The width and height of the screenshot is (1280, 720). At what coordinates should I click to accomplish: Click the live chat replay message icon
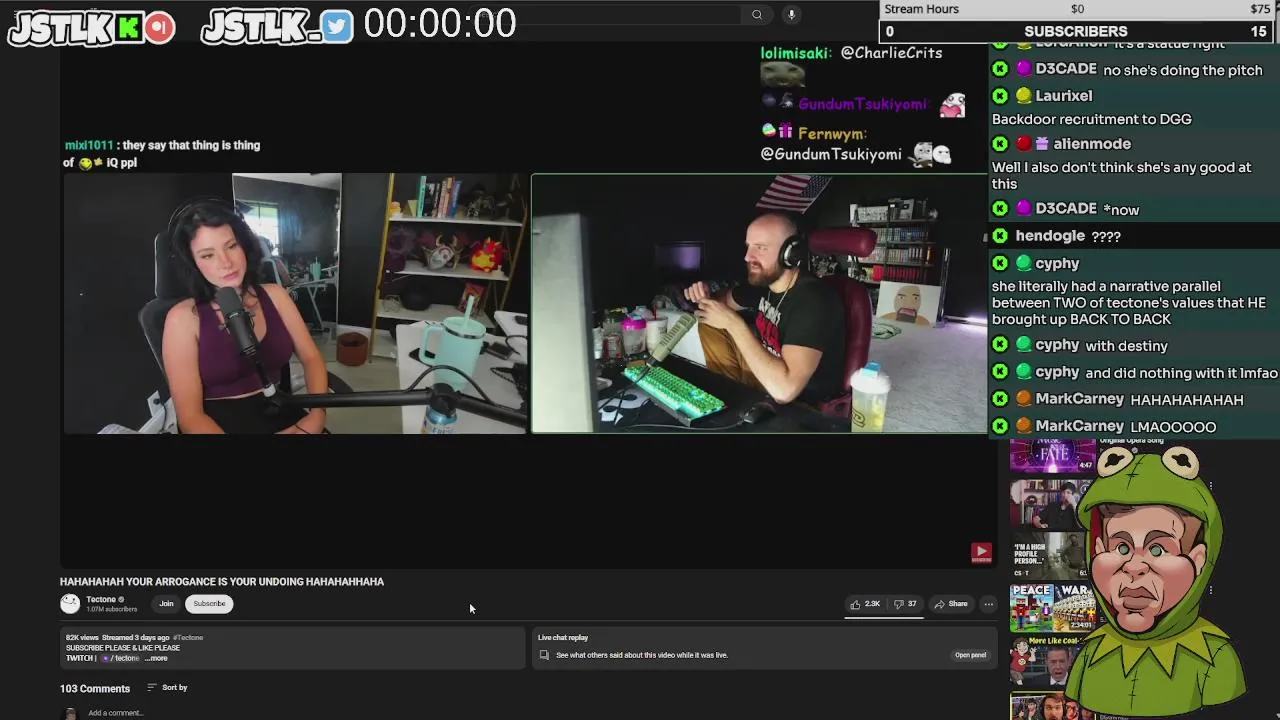544,655
